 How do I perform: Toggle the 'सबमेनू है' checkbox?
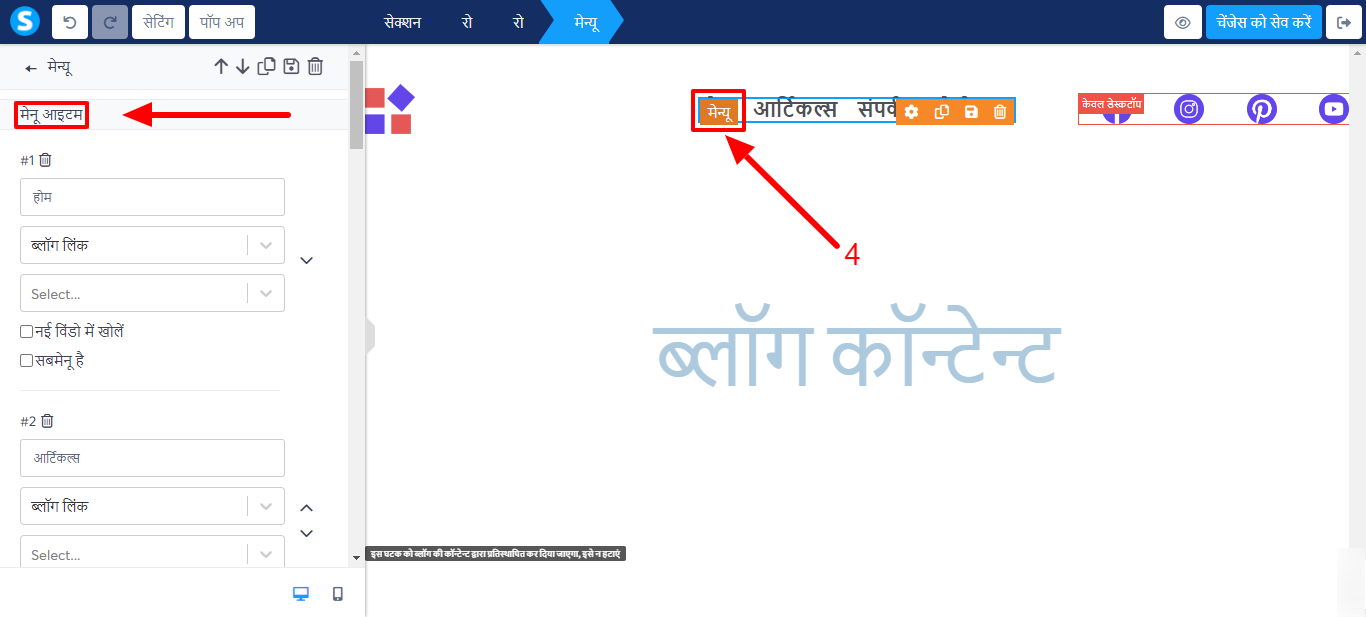click(27, 361)
